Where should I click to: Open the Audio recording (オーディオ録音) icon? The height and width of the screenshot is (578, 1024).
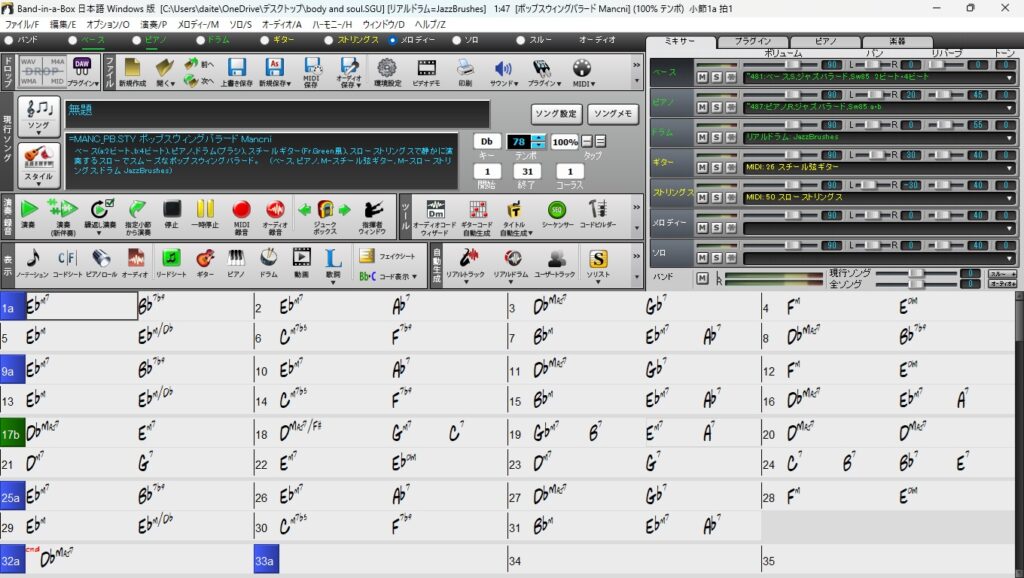coord(275,215)
